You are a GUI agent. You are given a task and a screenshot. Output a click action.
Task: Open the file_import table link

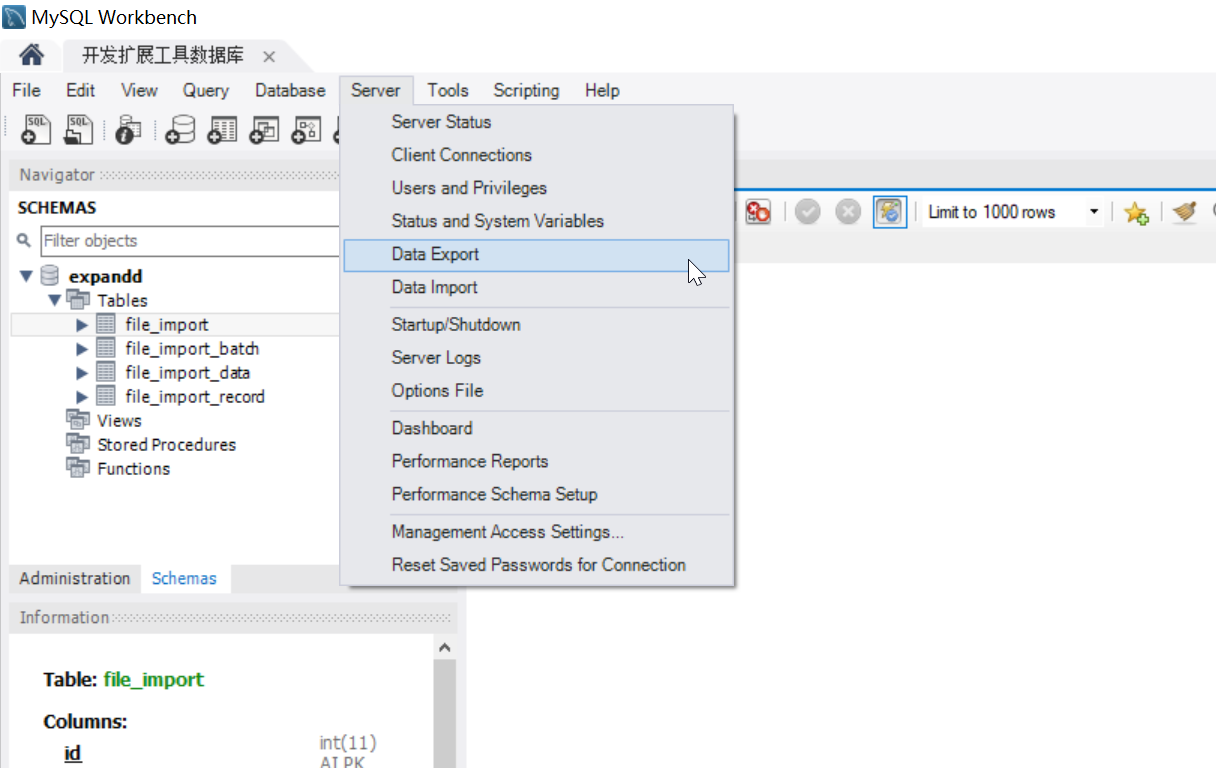point(154,679)
